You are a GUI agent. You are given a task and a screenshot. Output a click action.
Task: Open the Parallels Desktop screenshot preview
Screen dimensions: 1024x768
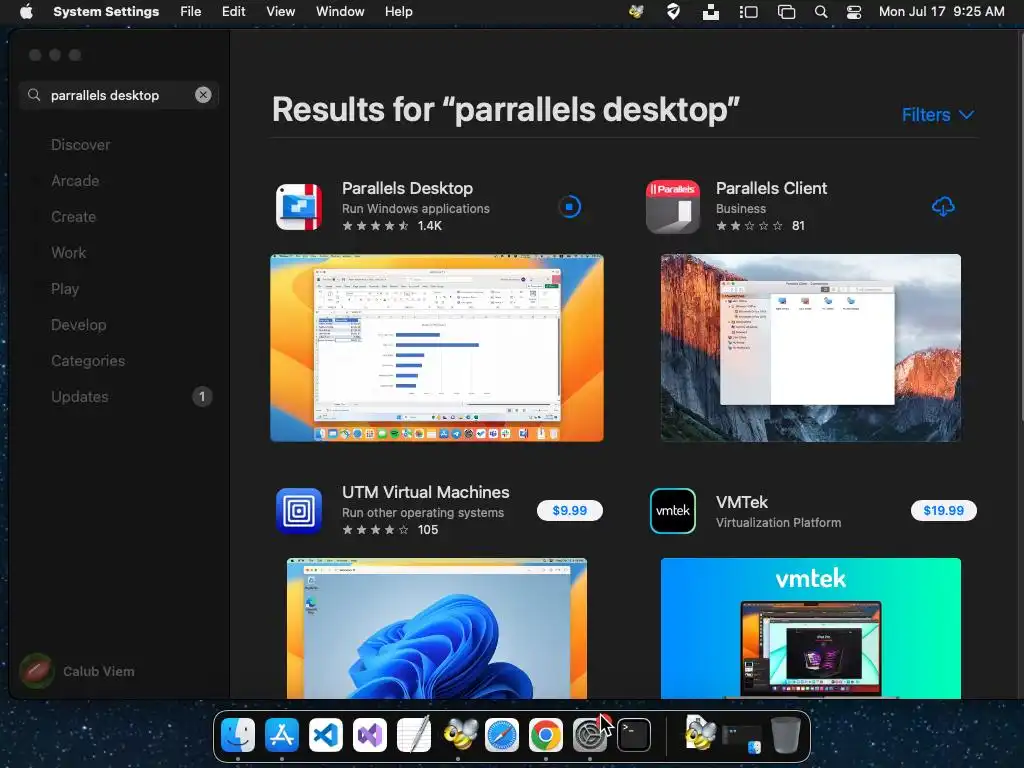pyautogui.click(x=436, y=348)
